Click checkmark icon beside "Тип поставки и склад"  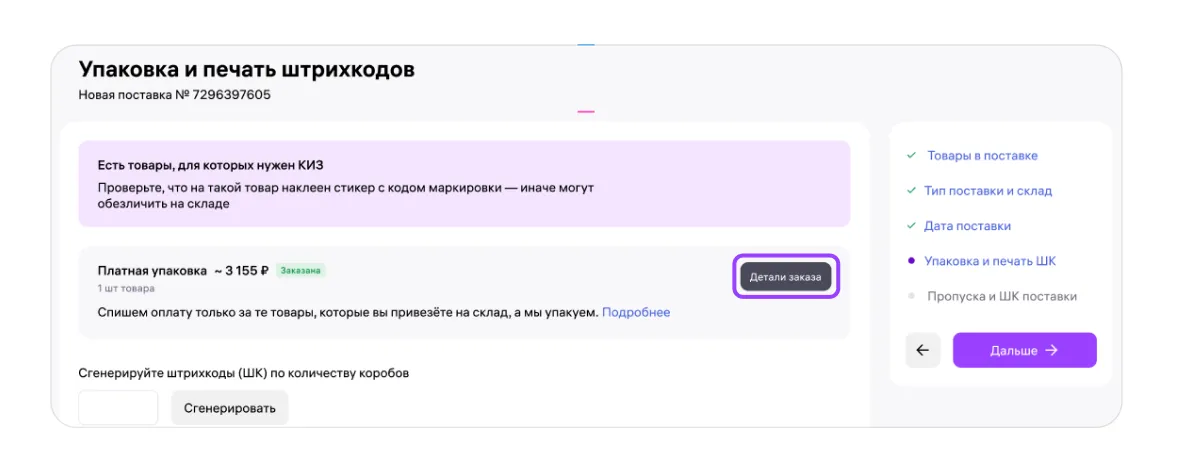click(x=911, y=191)
